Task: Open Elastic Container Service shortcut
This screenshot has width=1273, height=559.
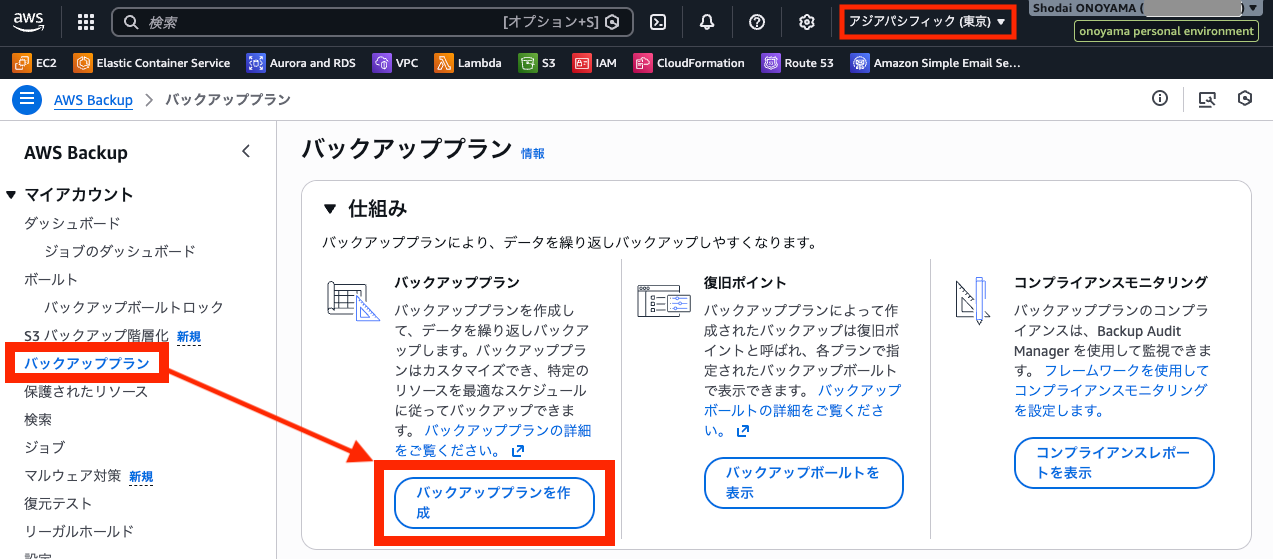Action: [152, 63]
